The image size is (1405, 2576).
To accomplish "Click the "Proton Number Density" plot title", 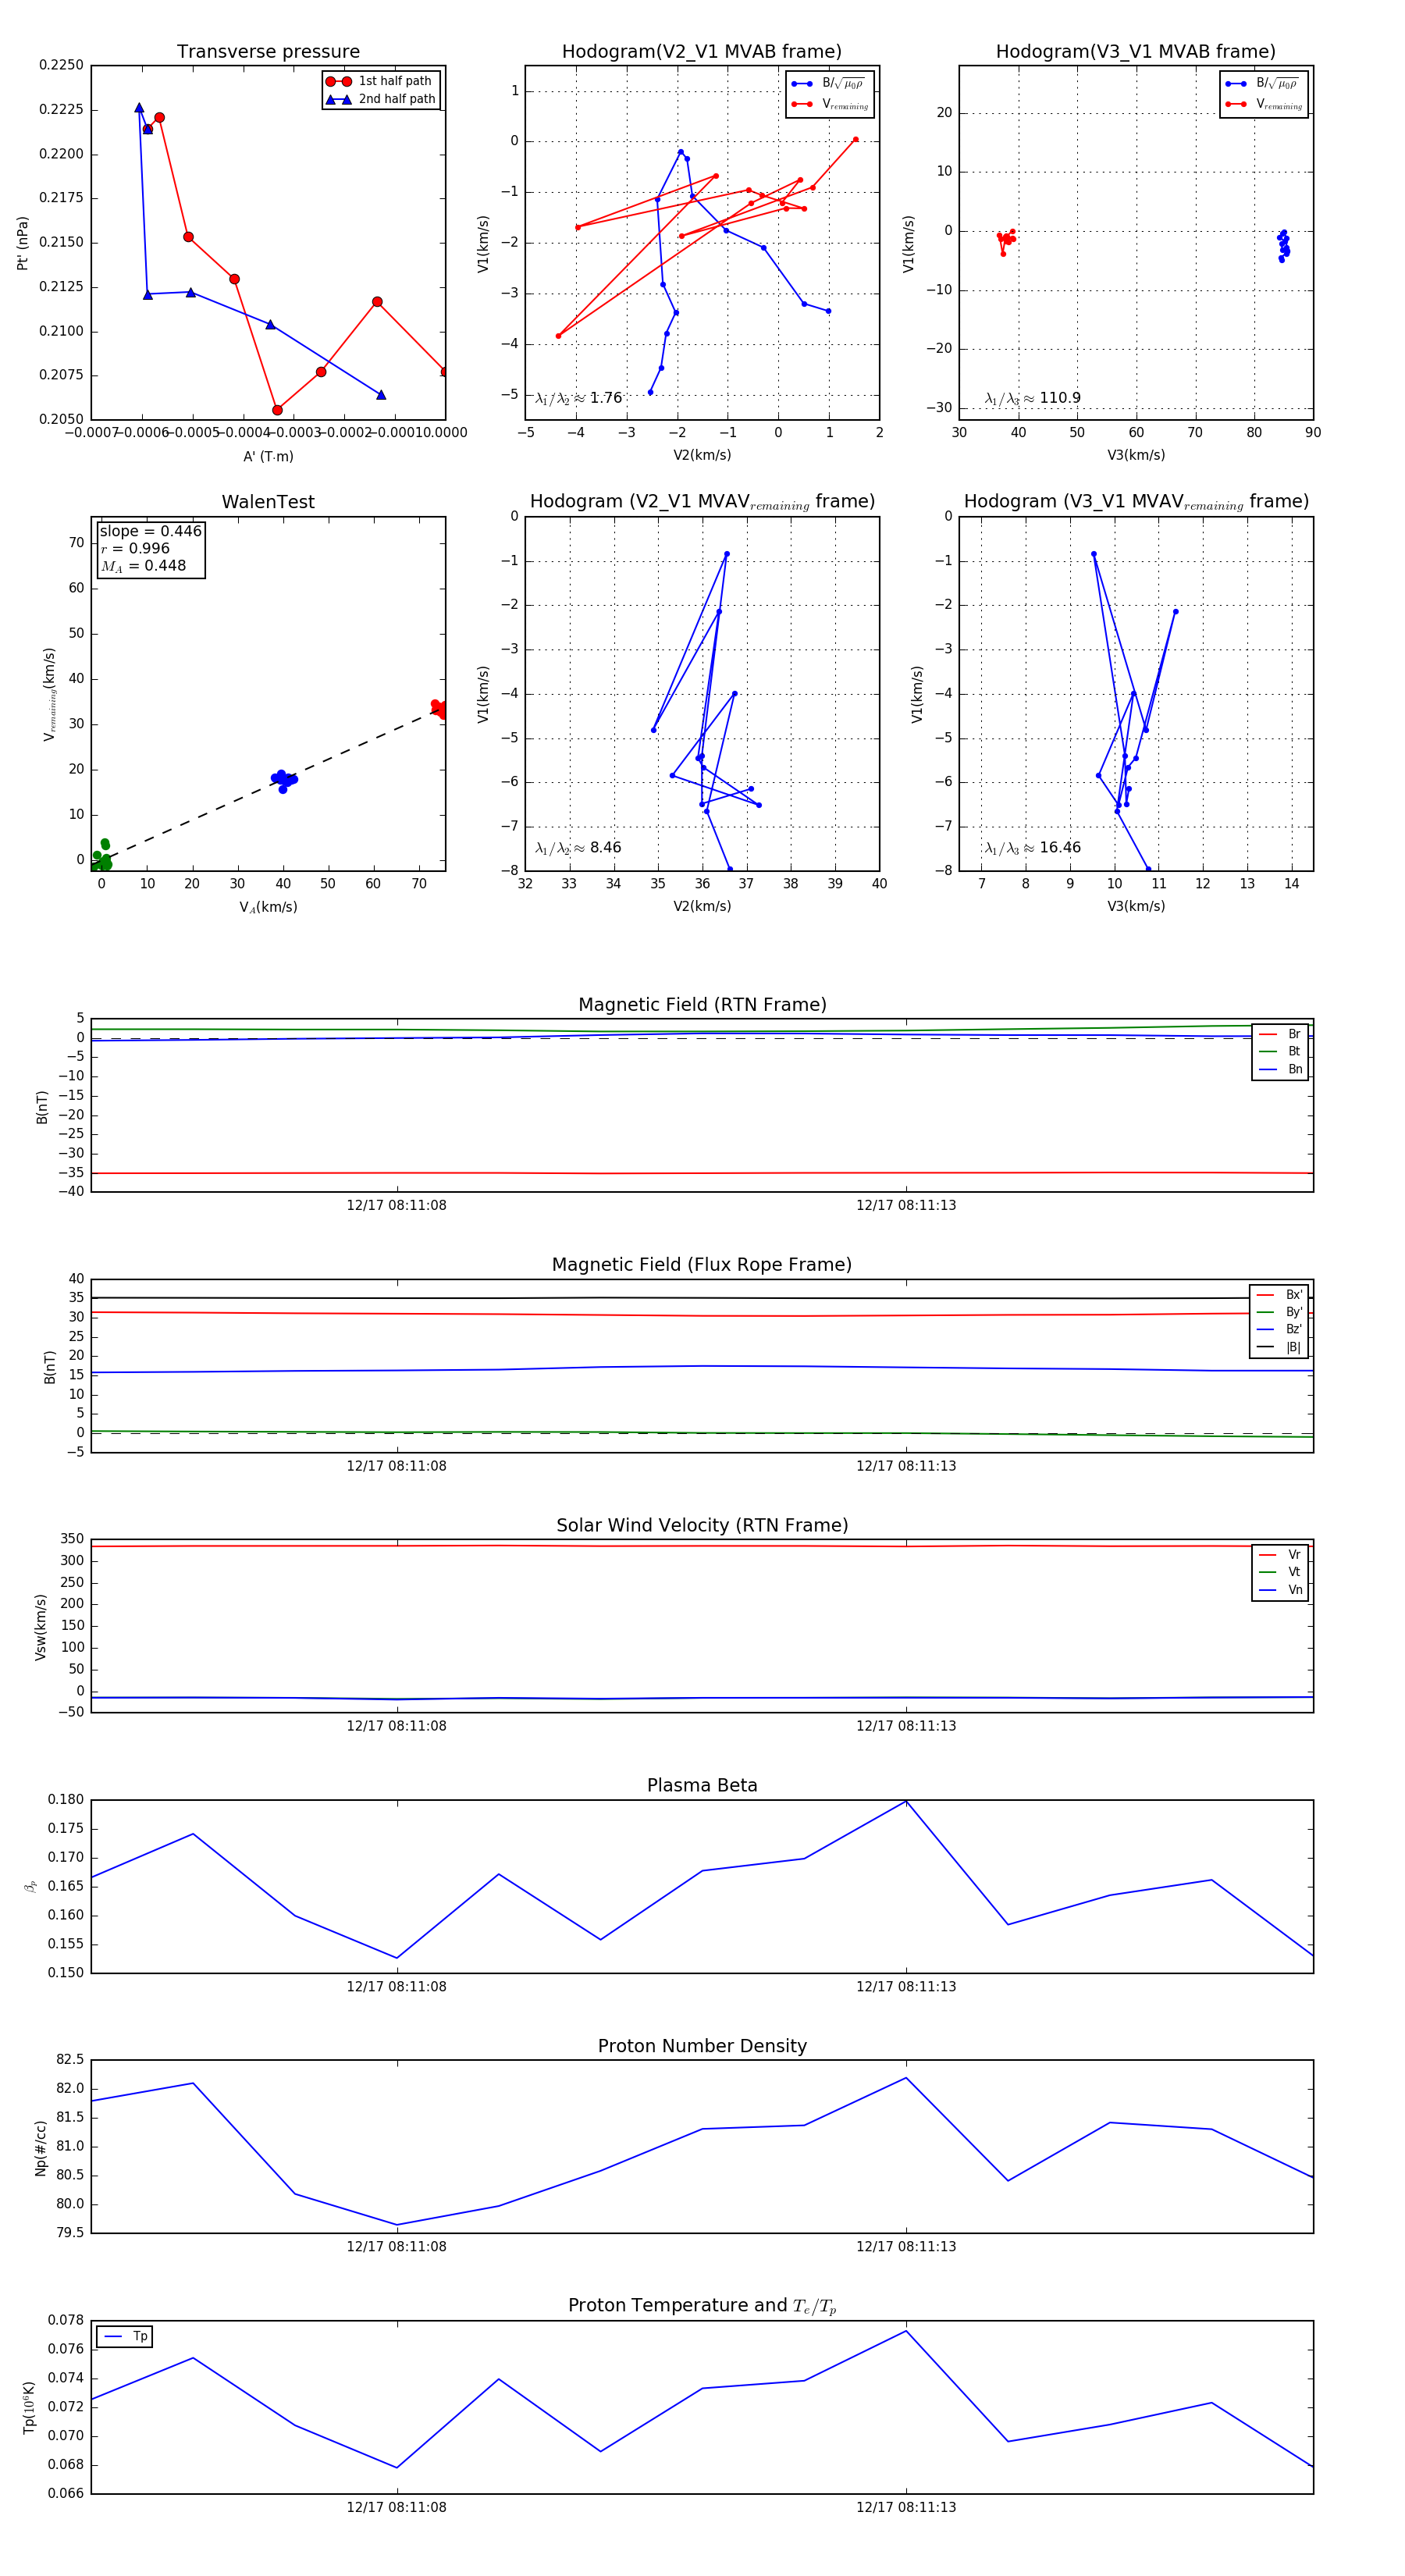I will [702, 2046].
